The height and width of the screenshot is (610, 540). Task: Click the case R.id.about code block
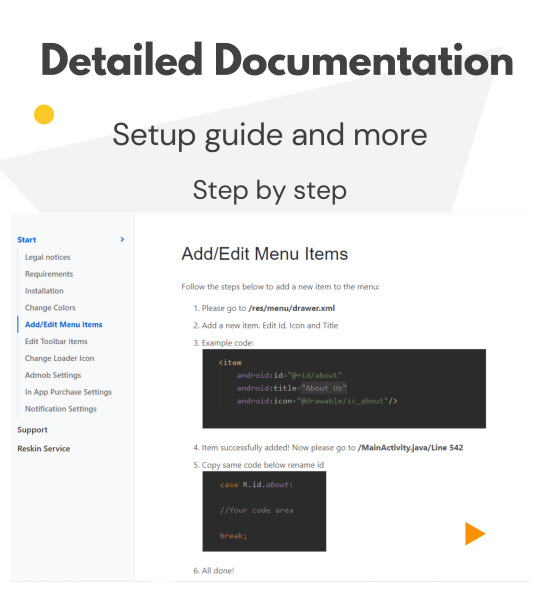[x=264, y=511]
